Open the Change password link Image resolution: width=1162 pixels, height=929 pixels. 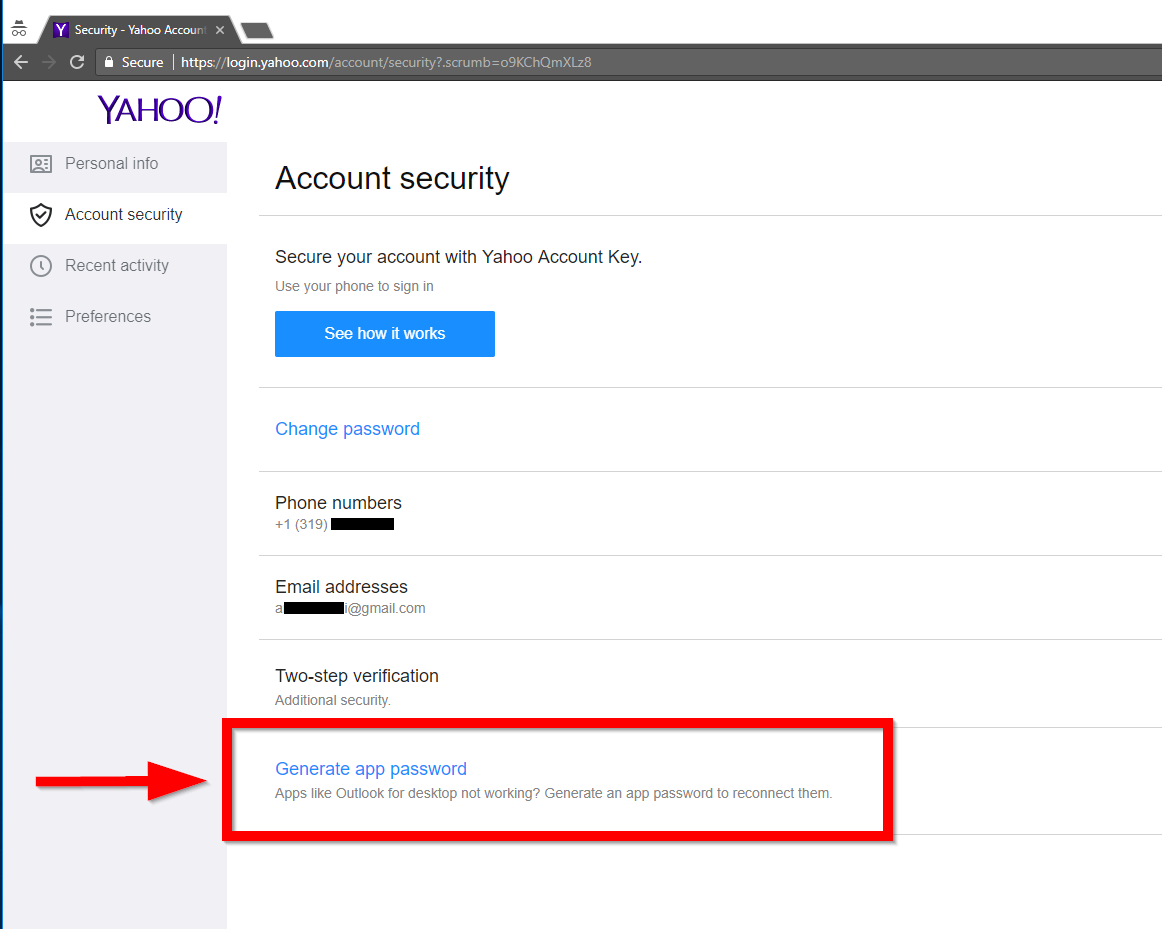coord(347,429)
